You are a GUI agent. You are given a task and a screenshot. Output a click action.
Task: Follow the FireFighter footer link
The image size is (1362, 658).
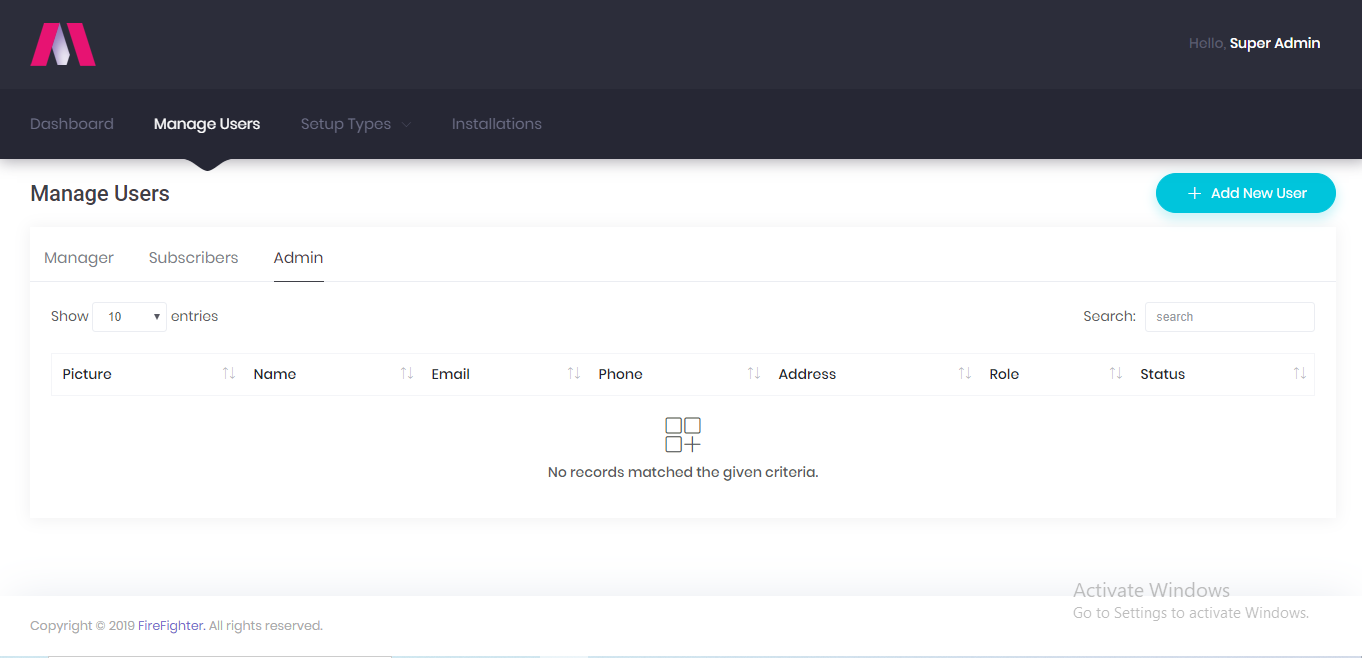pyautogui.click(x=171, y=626)
